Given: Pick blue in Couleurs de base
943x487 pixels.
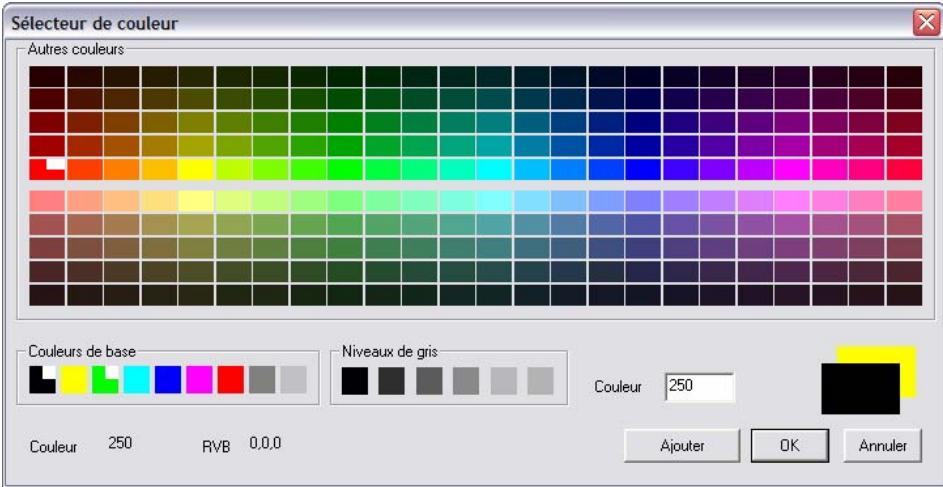Looking at the screenshot, I should (168, 380).
